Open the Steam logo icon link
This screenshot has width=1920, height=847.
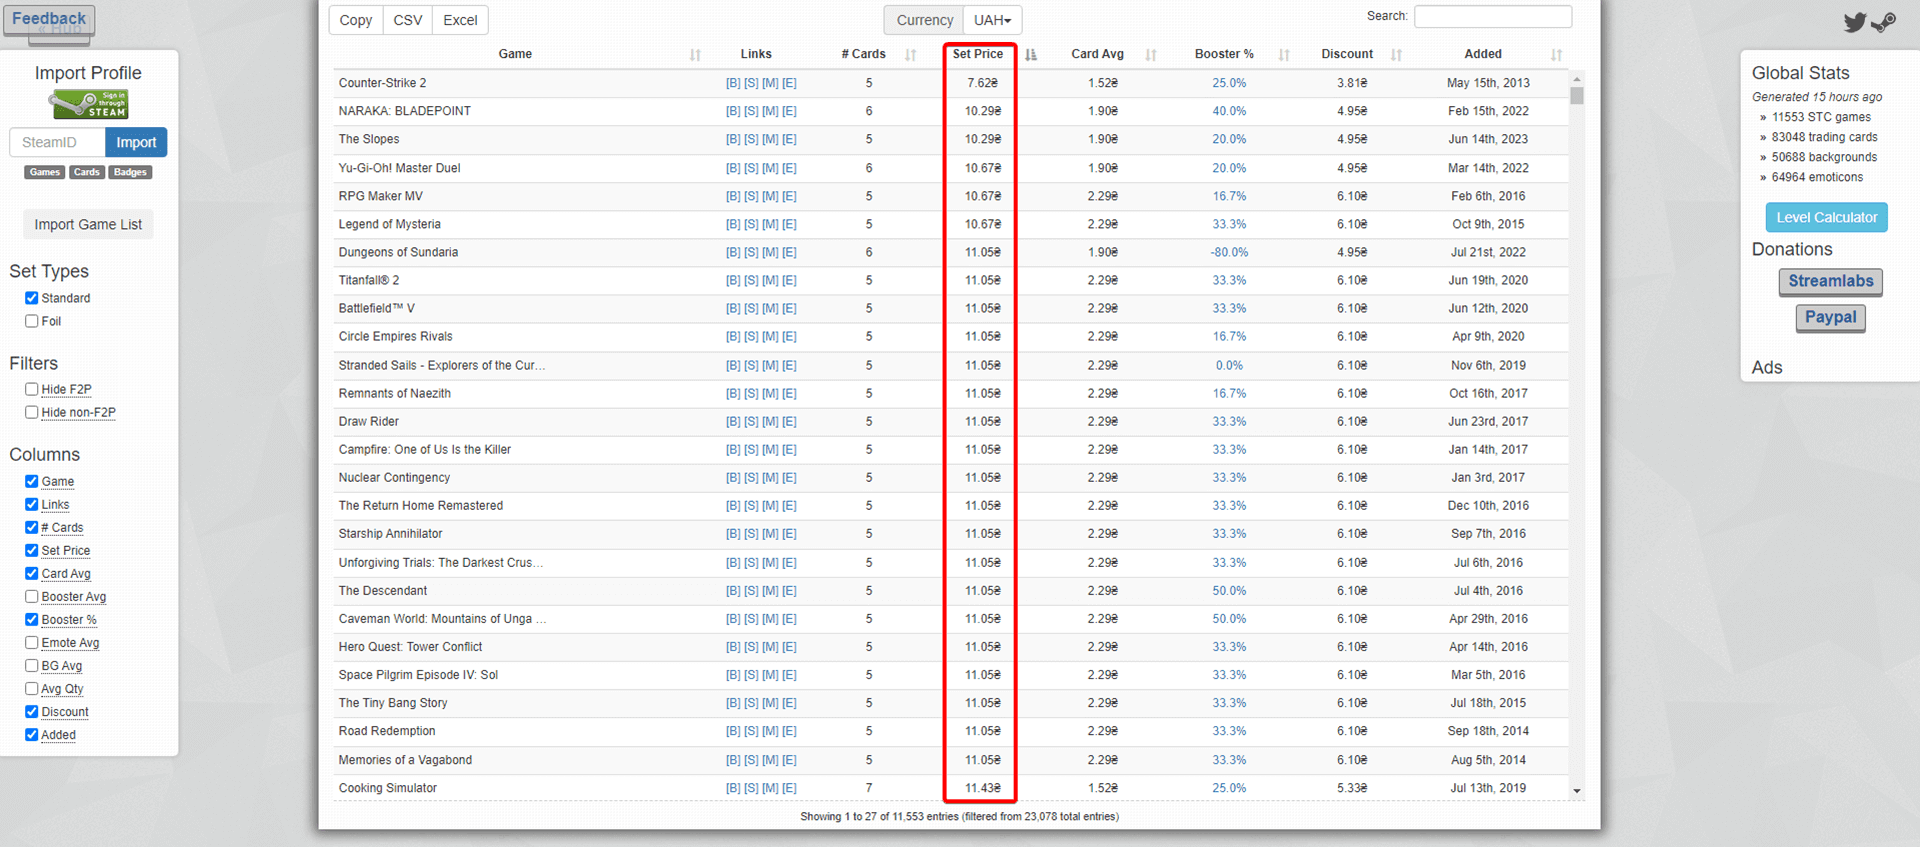click(1884, 22)
